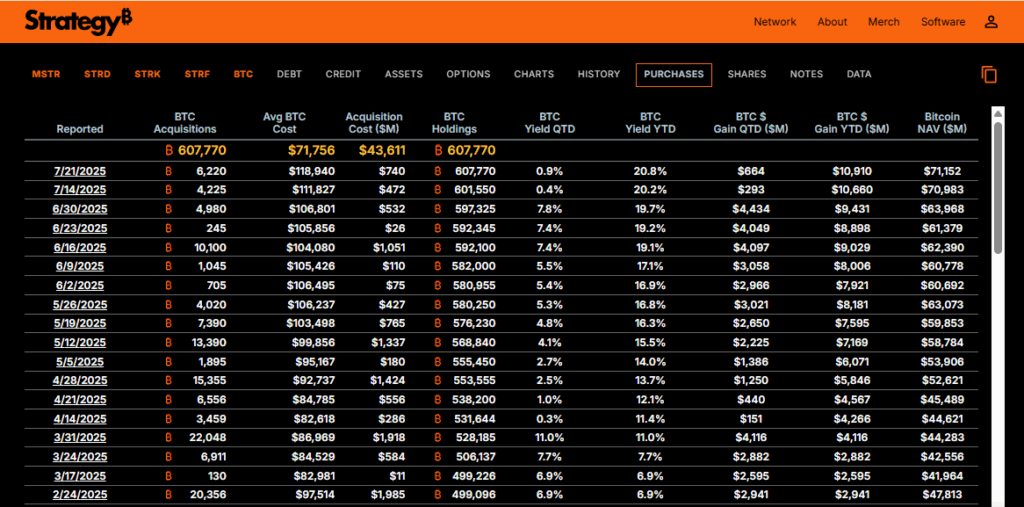This screenshot has height=507, width=1024.
Task: Open the 3/24/2025 report link
Action: click(x=80, y=457)
